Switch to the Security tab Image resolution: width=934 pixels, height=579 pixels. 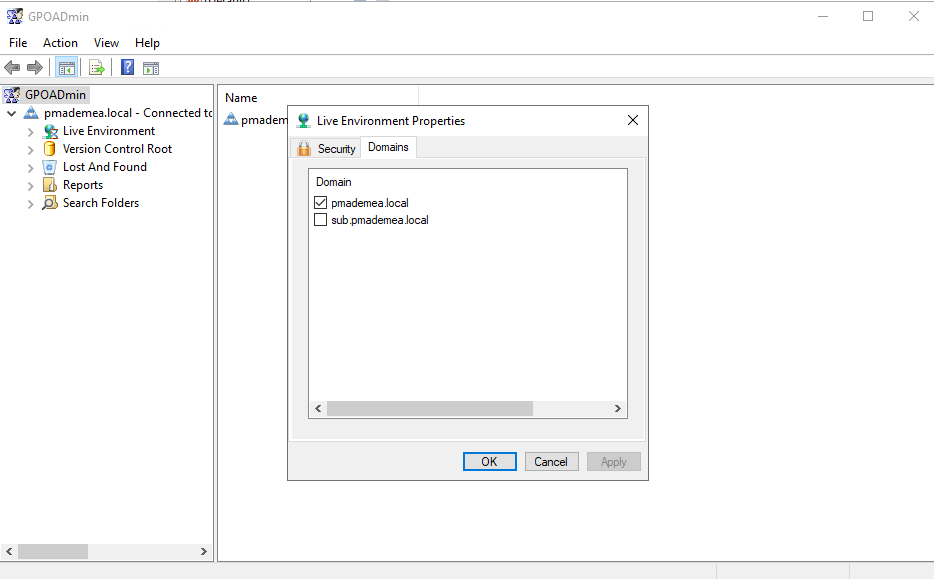(326, 148)
